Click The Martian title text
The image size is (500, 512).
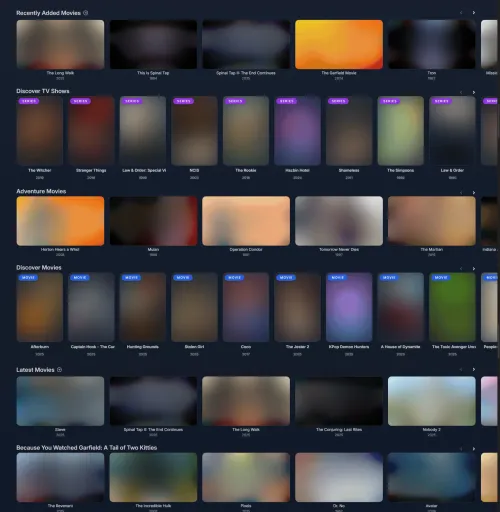point(432,249)
